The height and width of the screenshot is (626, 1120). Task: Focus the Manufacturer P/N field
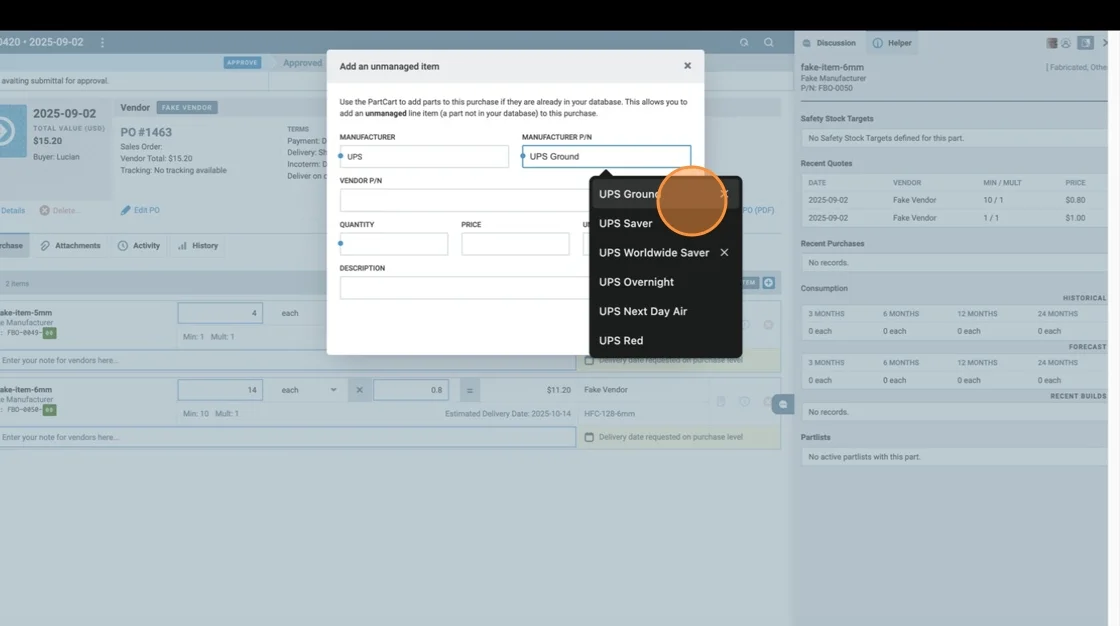[x=606, y=157]
